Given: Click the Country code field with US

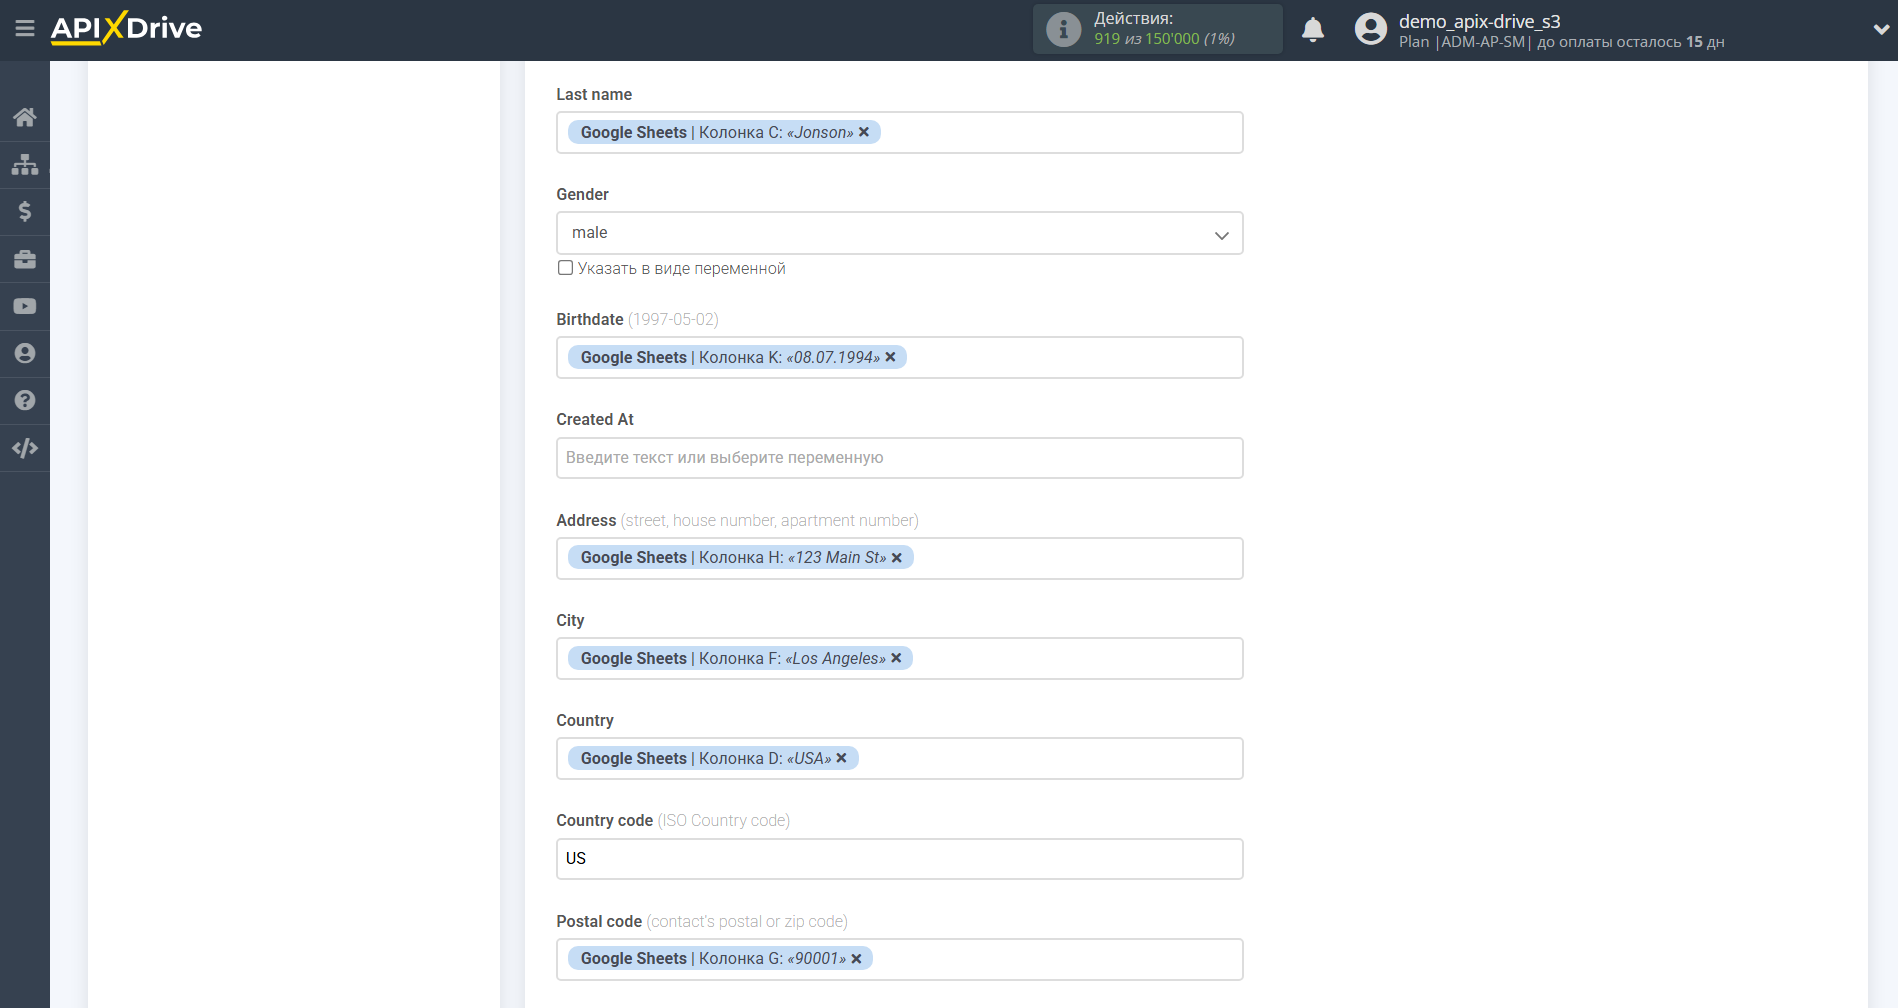Looking at the screenshot, I should pos(899,859).
